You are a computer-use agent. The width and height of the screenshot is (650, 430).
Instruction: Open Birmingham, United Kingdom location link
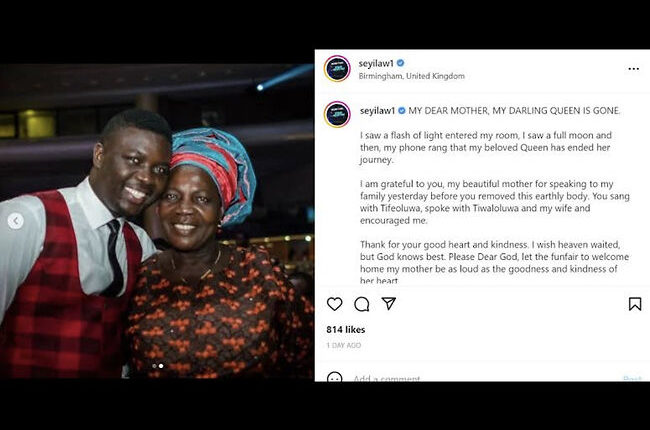click(411, 76)
